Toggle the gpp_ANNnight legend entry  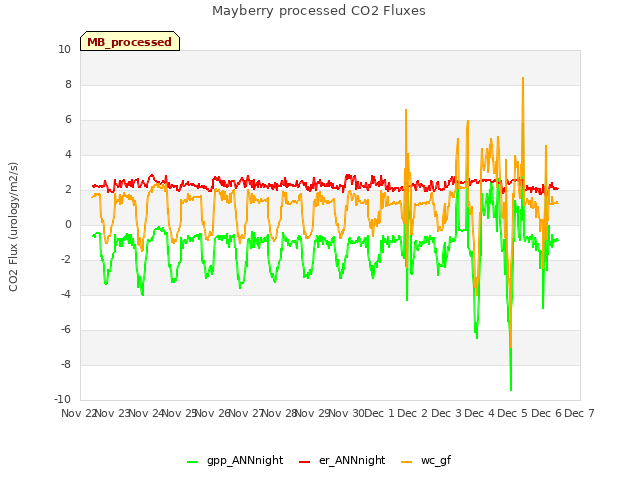(x=235, y=460)
